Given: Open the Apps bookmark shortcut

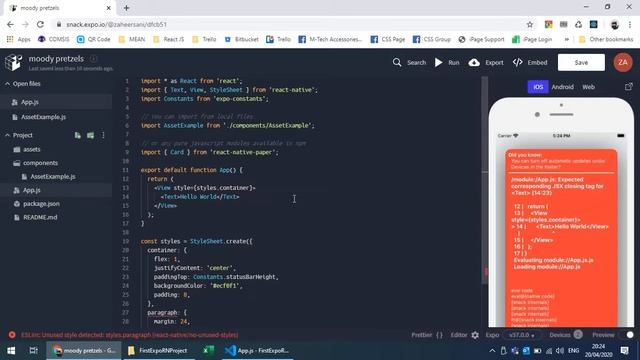Looking at the screenshot, I should click(19, 39).
